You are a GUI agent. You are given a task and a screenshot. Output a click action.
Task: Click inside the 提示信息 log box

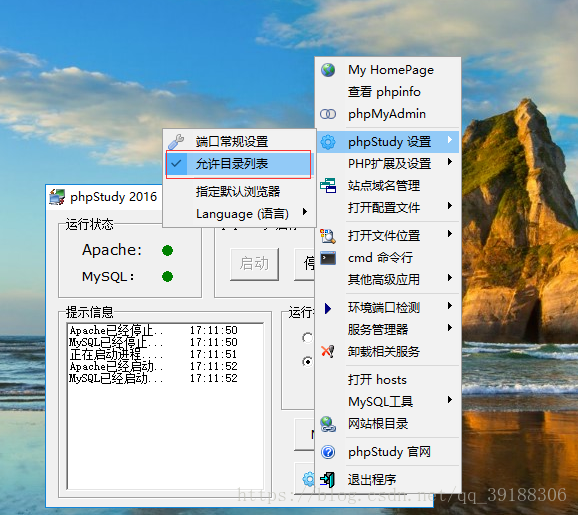166,406
